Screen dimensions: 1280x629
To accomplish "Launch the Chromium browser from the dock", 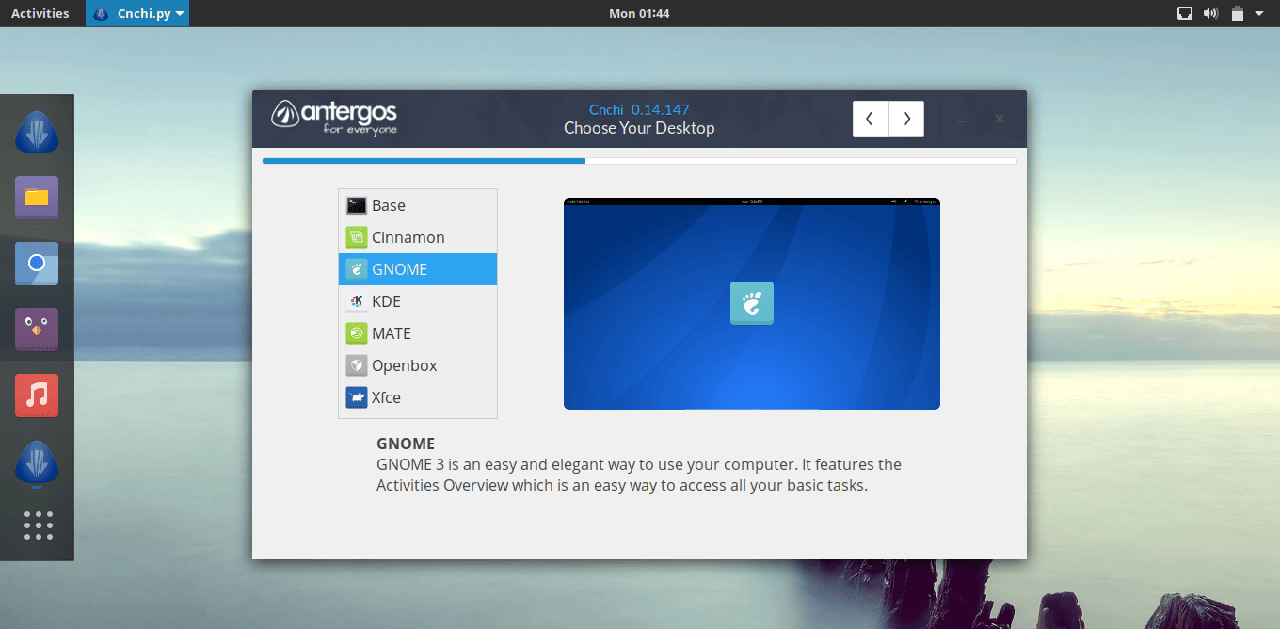I will (x=37, y=263).
